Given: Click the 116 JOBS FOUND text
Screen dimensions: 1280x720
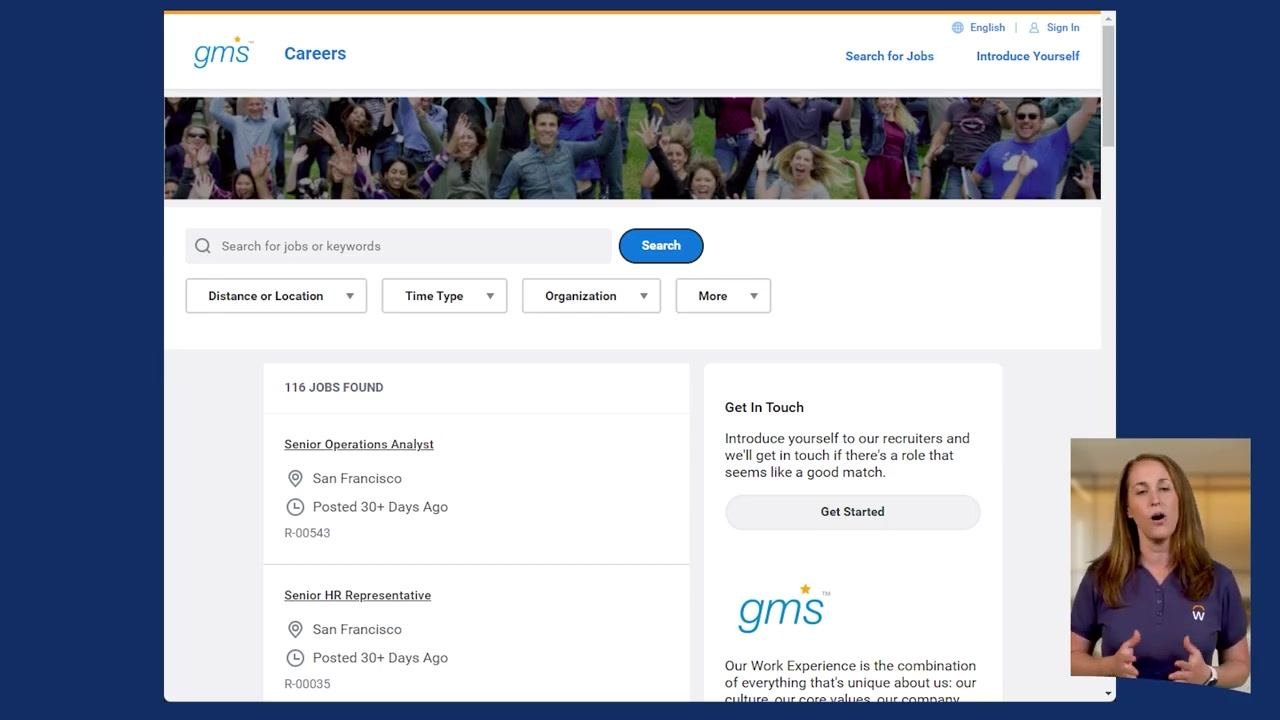Looking at the screenshot, I should click(x=334, y=387).
